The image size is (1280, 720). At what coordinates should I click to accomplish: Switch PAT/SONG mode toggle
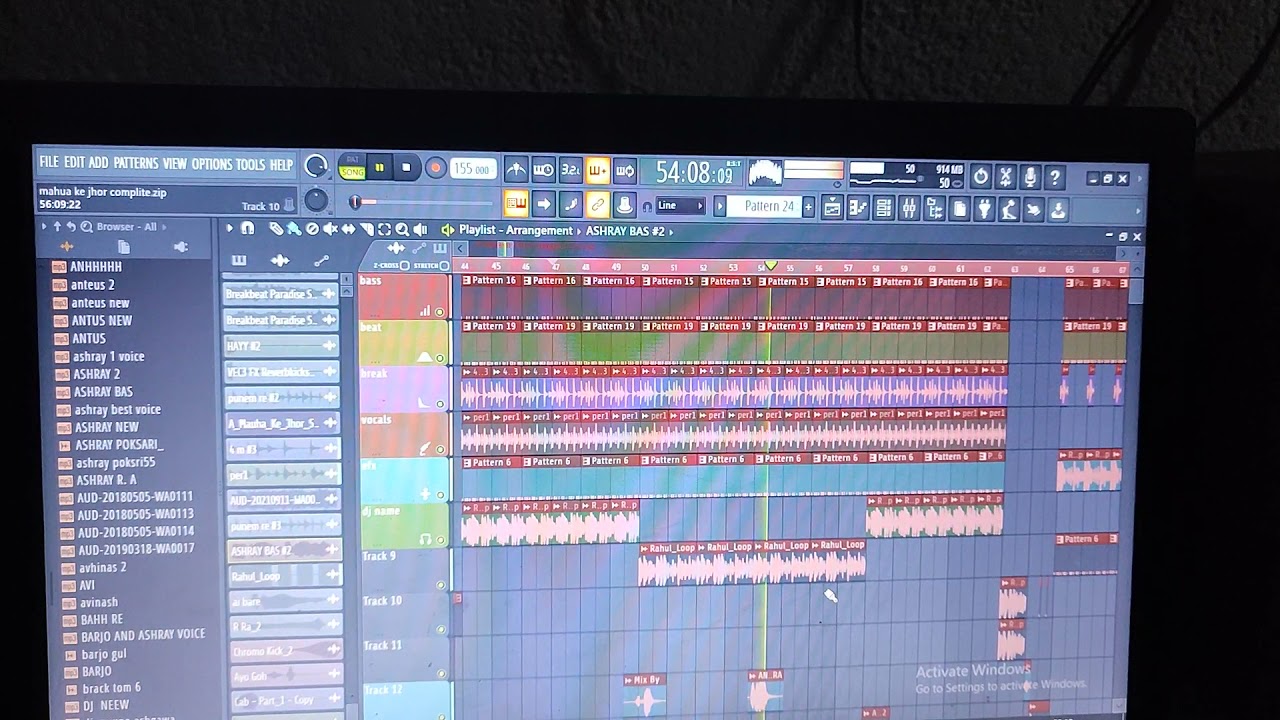352,166
